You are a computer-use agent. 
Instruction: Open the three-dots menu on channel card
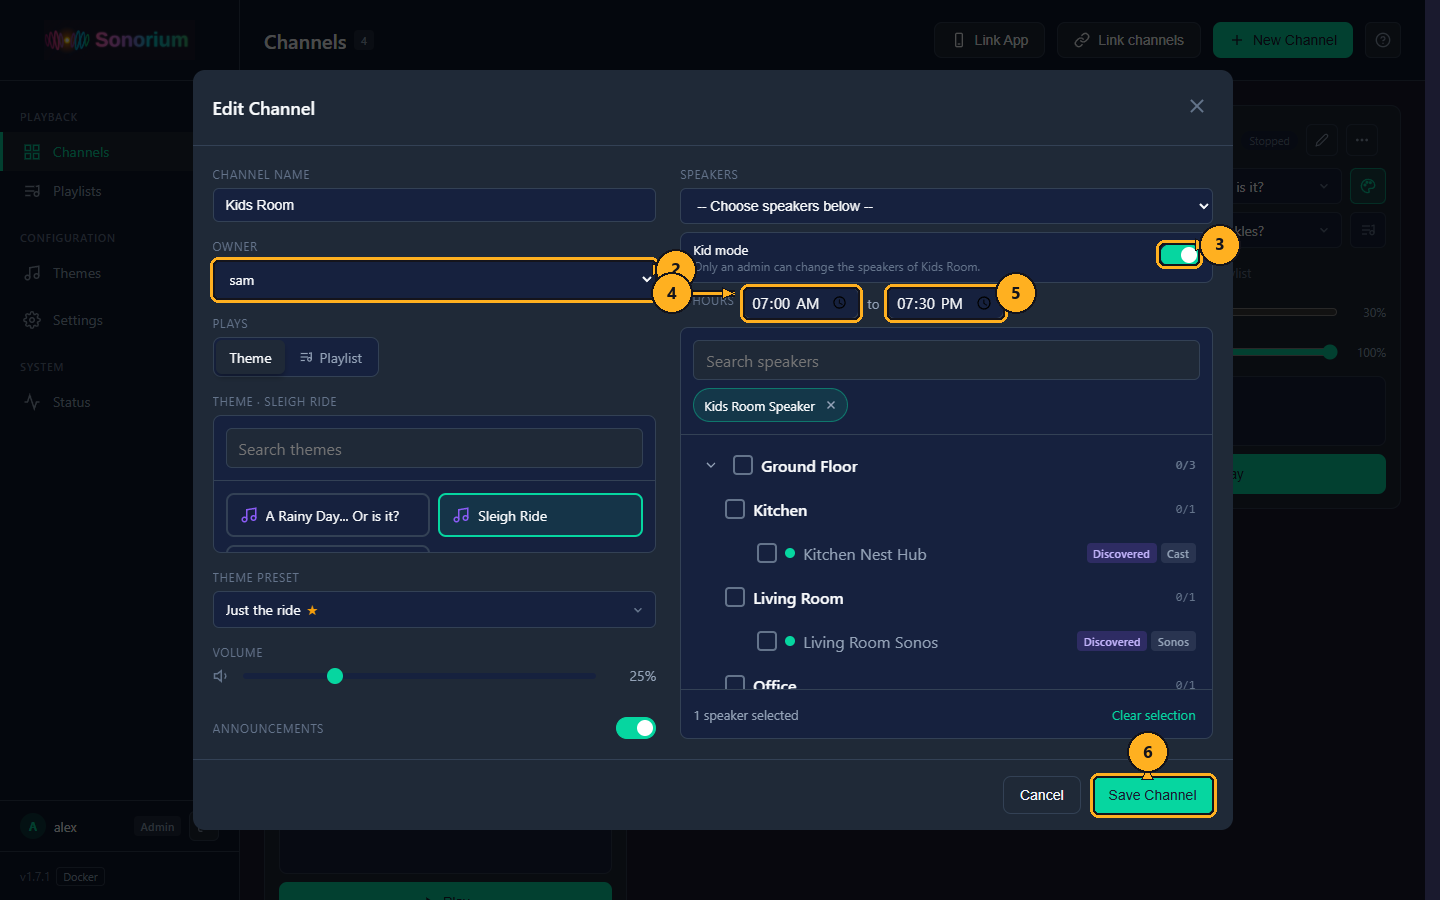1362,140
